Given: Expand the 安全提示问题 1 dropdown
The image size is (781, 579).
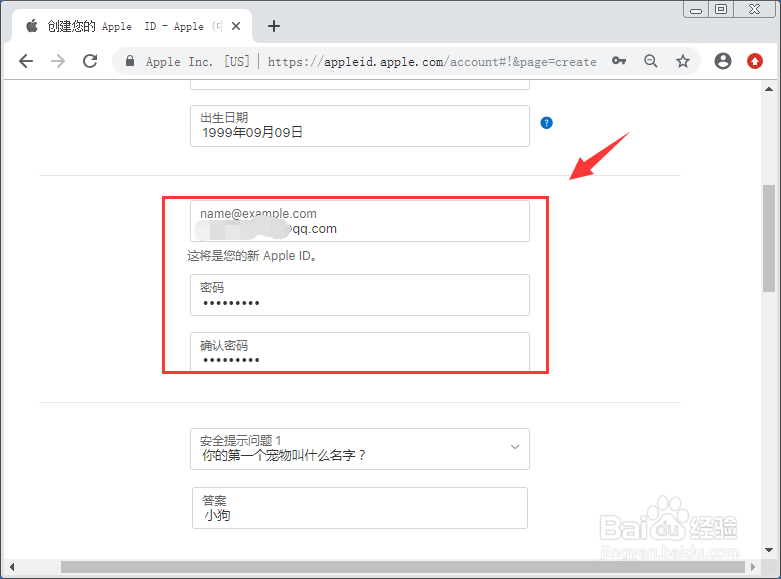Looking at the screenshot, I should 360,449.
